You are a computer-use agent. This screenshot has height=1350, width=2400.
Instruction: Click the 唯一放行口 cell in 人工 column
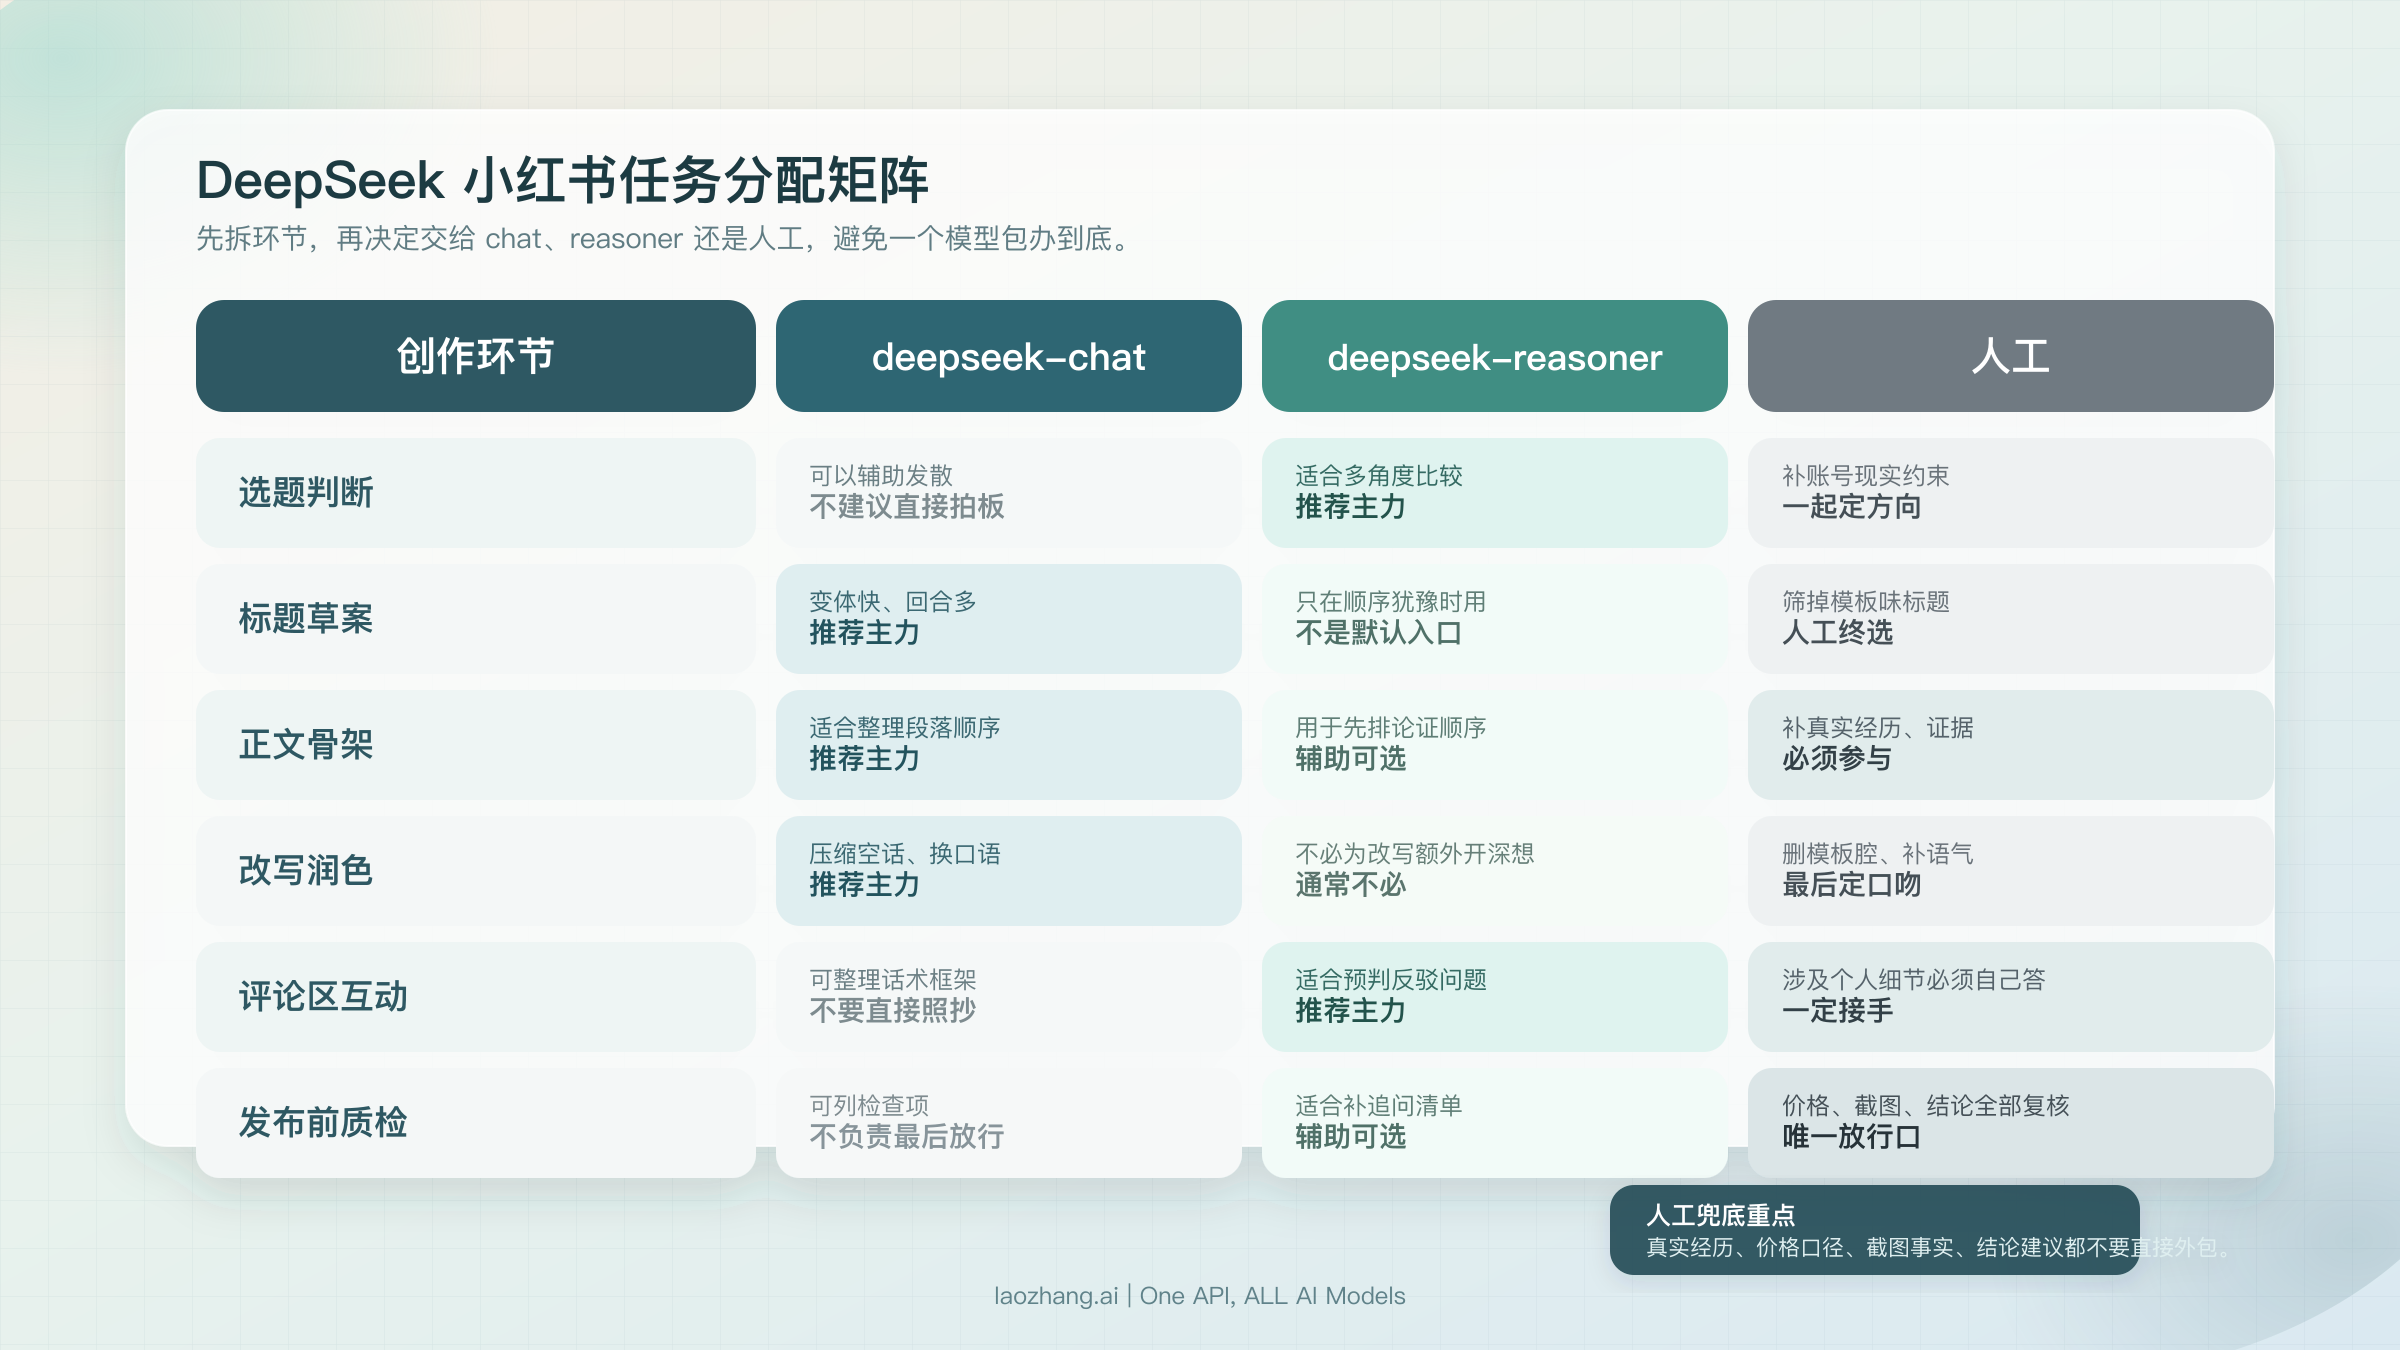2010,1123
